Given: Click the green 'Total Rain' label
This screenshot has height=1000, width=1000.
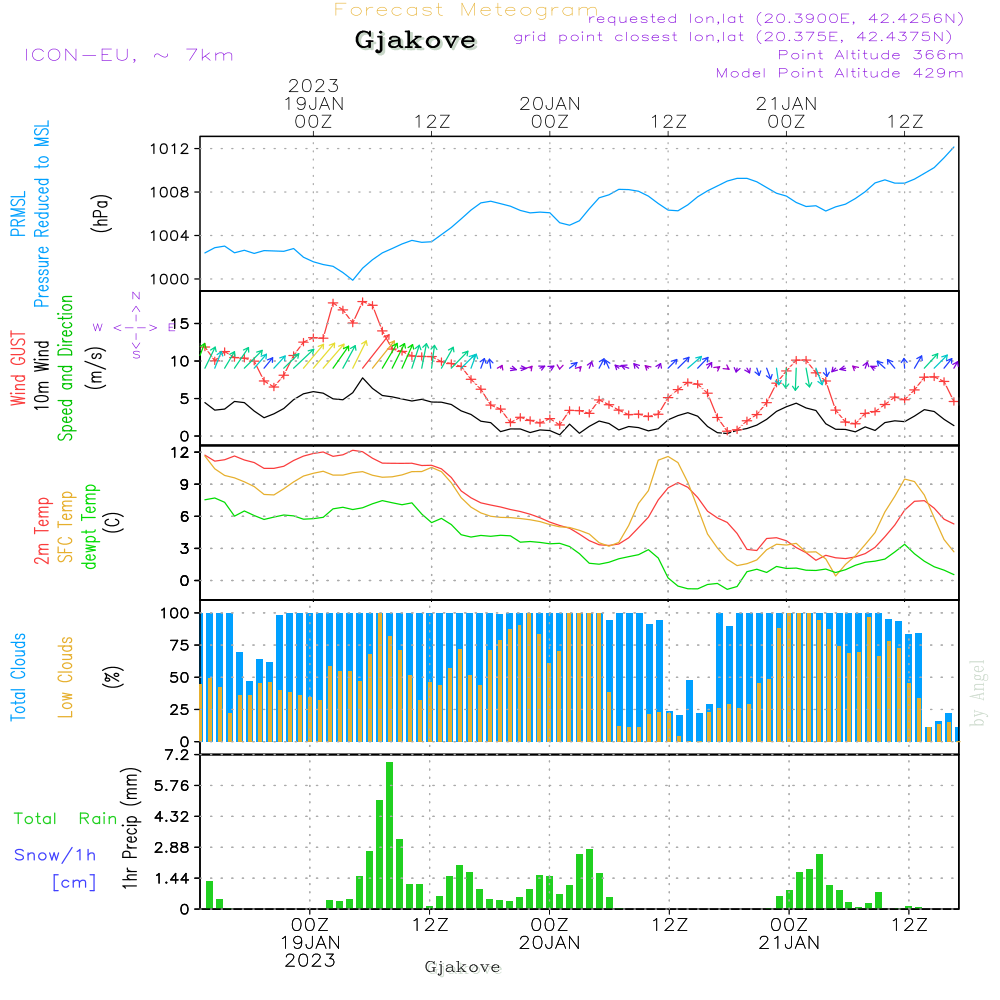Looking at the screenshot, I should point(66,819).
